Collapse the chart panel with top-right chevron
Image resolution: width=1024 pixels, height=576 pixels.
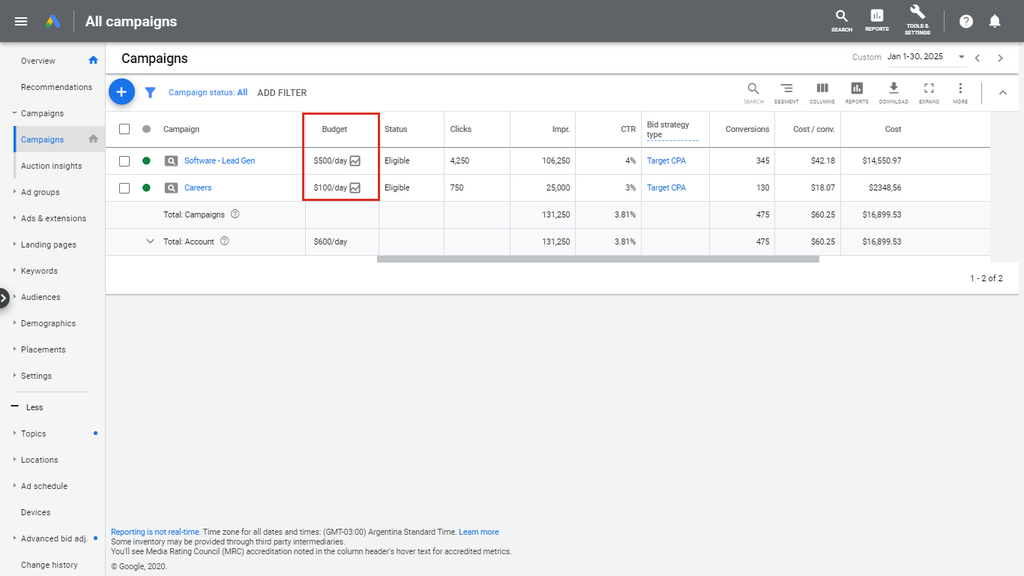coord(1003,93)
